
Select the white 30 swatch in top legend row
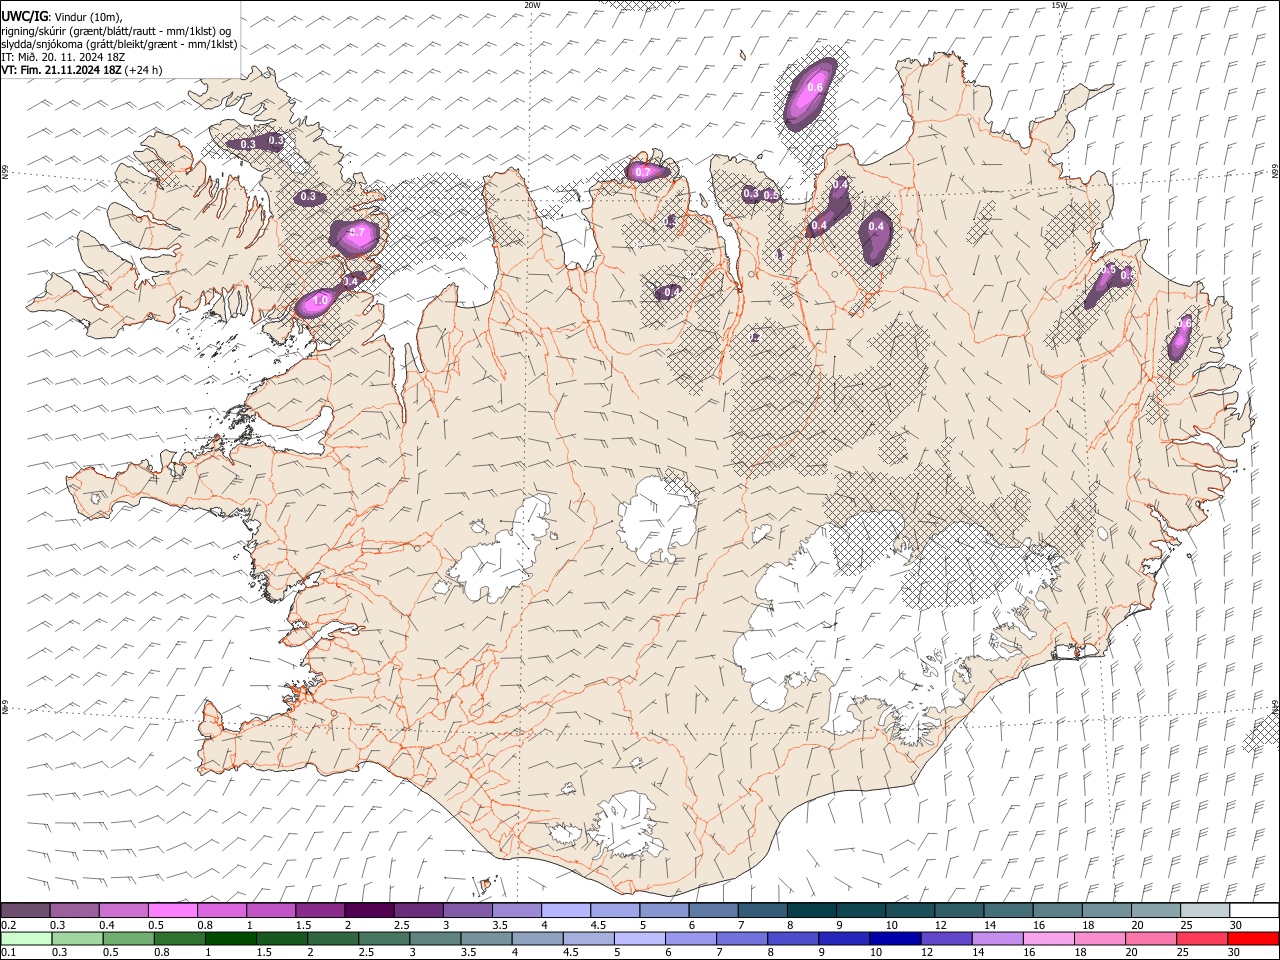click(1254, 910)
